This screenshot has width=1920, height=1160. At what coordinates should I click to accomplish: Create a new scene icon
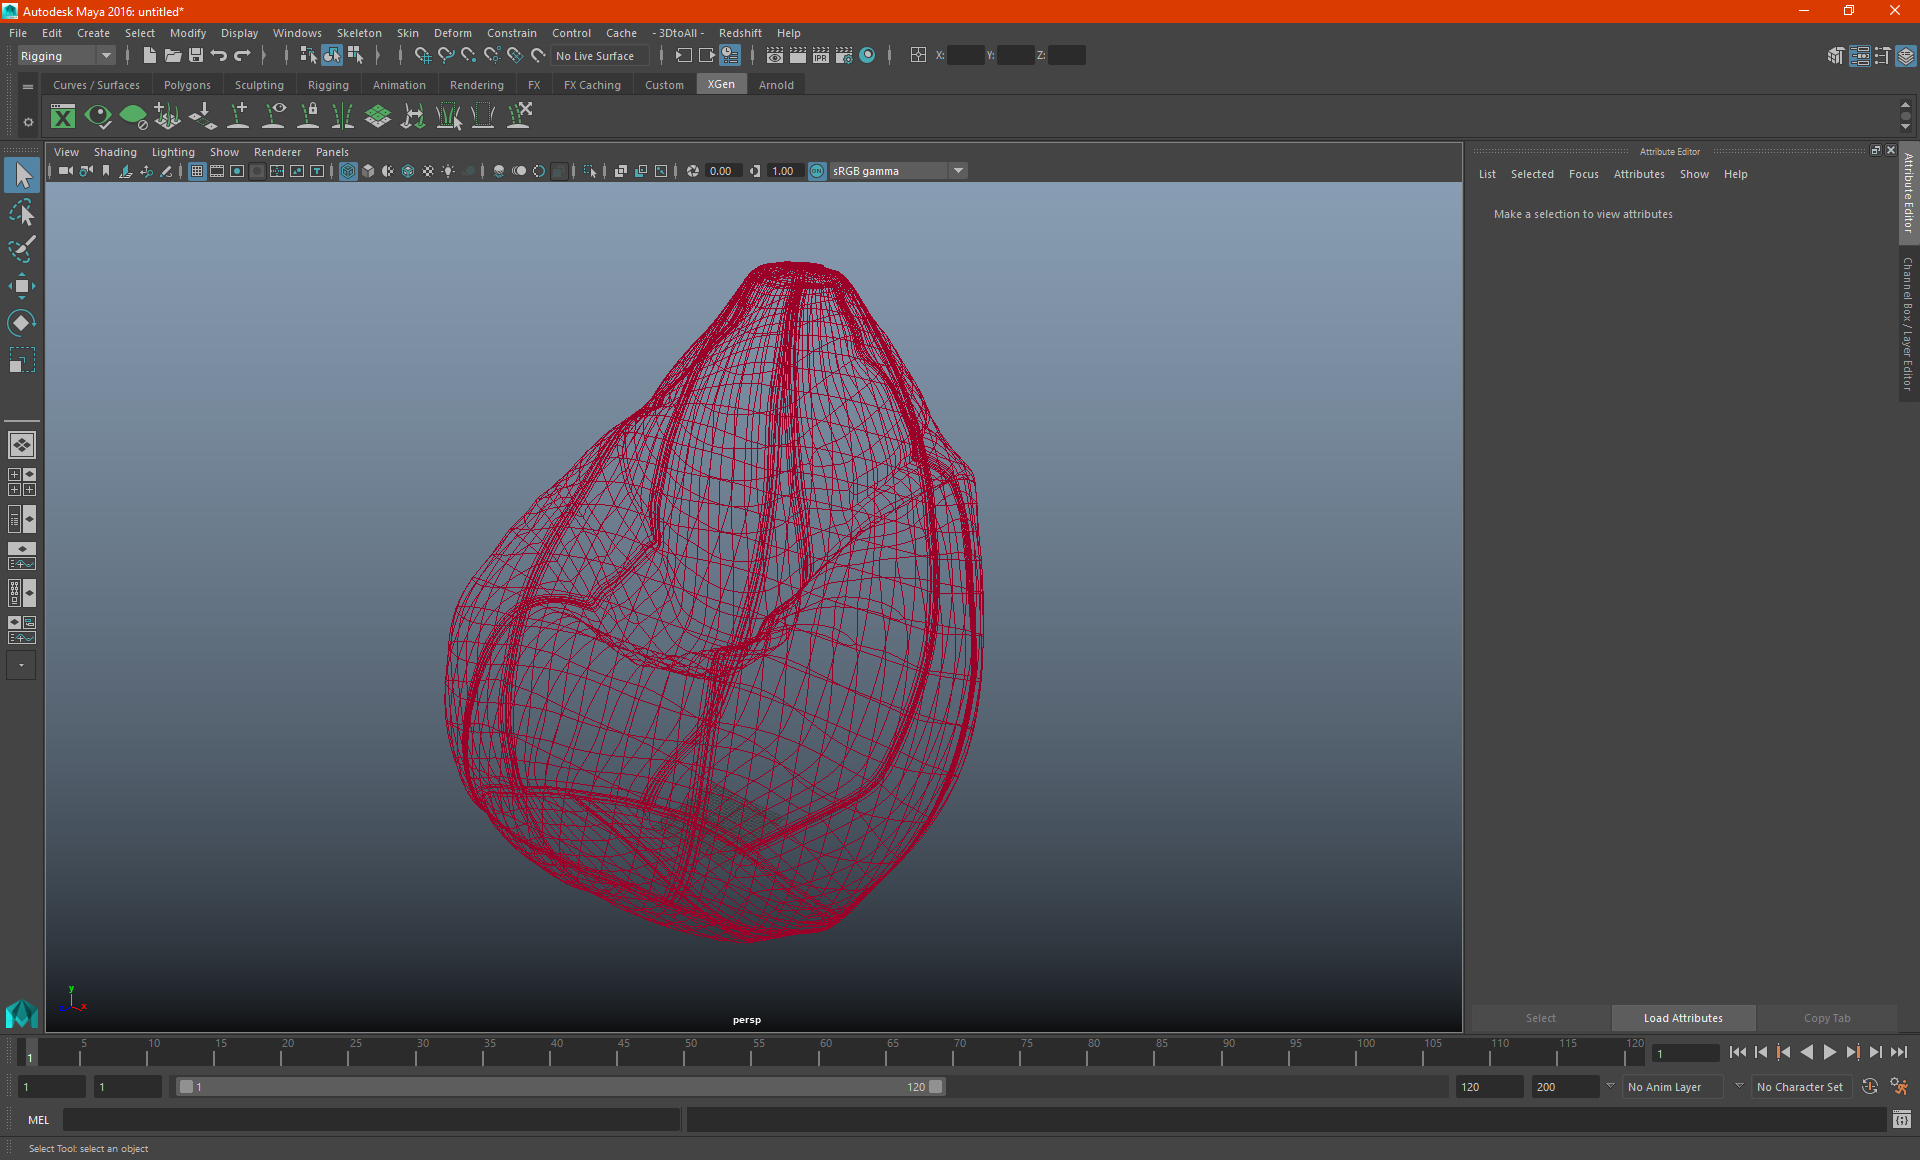149,56
